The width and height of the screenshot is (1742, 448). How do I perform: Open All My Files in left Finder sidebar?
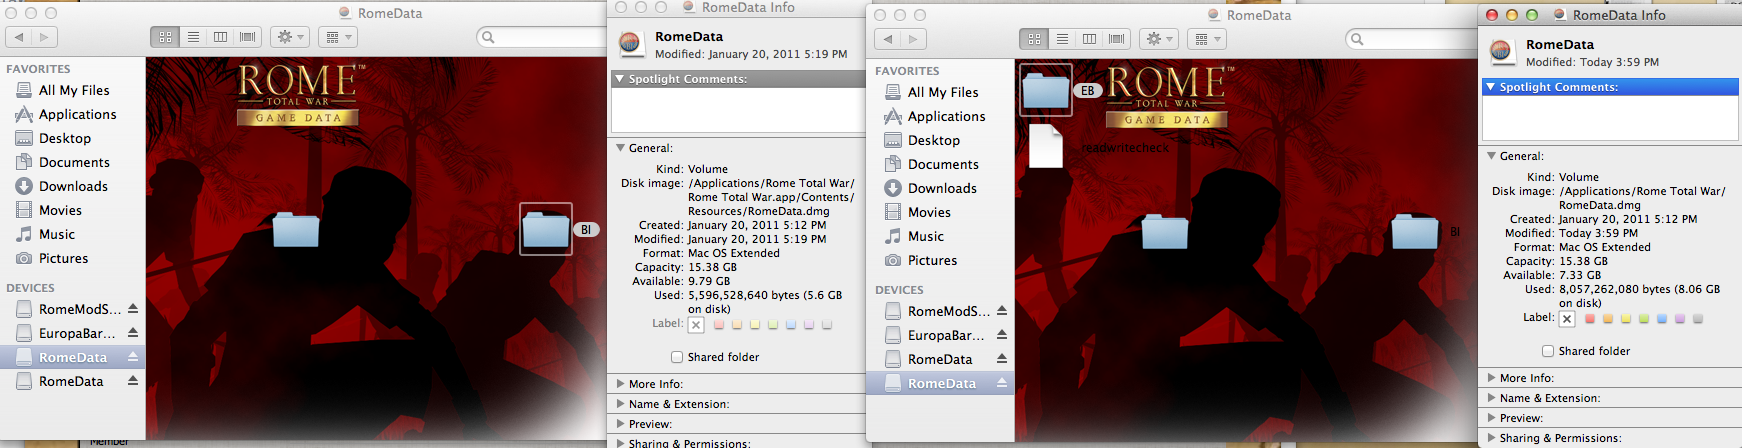[x=72, y=90]
